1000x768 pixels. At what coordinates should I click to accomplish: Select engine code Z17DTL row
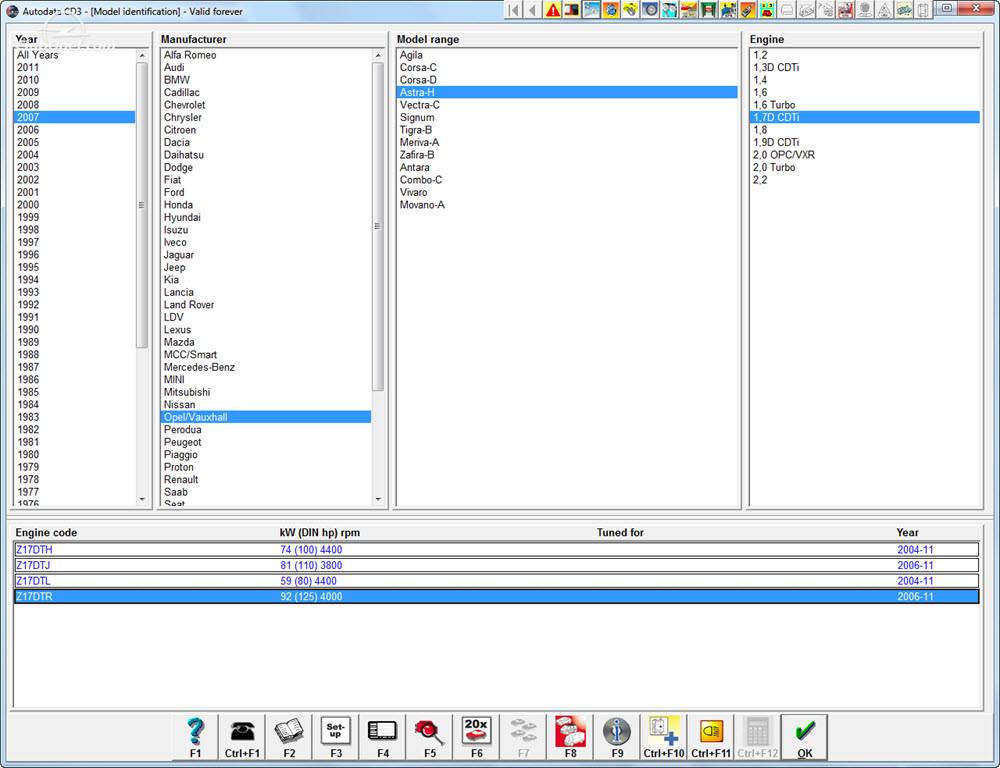496,581
